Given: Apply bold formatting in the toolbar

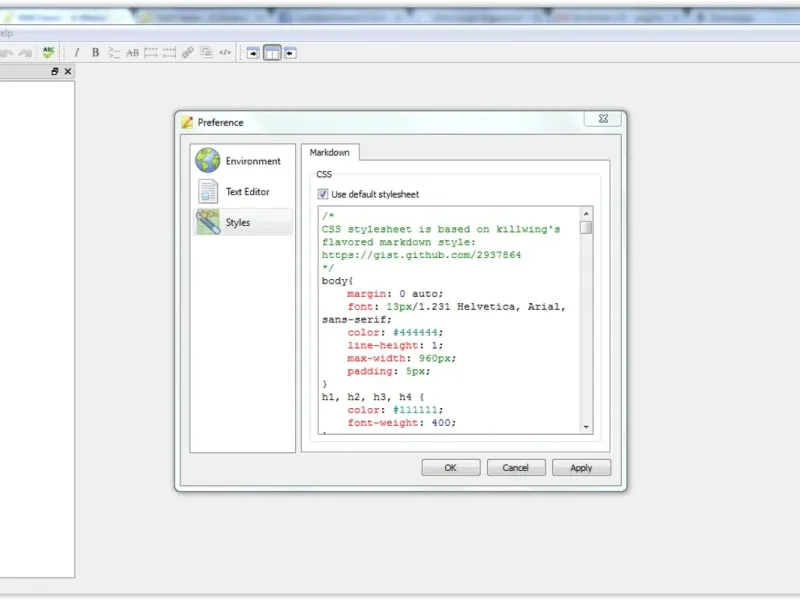Looking at the screenshot, I should (95, 53).
